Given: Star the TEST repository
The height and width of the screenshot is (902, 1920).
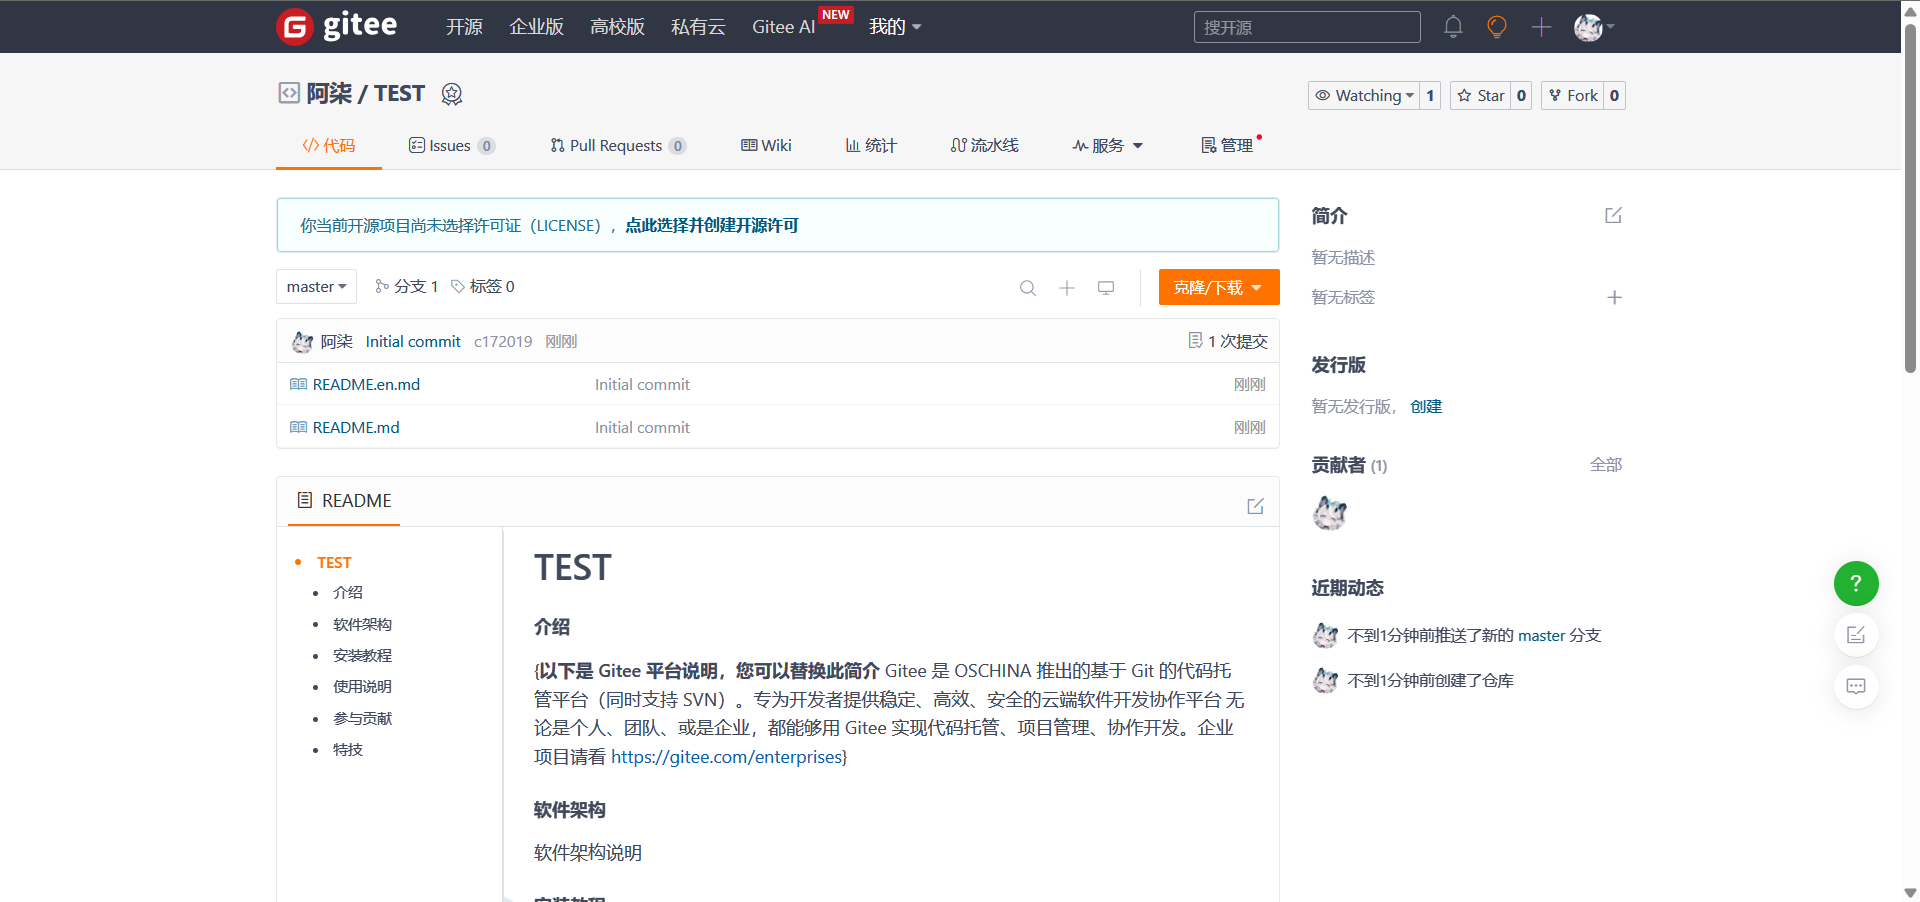Looking at the screenshot, I should [x=1481, y=96].
